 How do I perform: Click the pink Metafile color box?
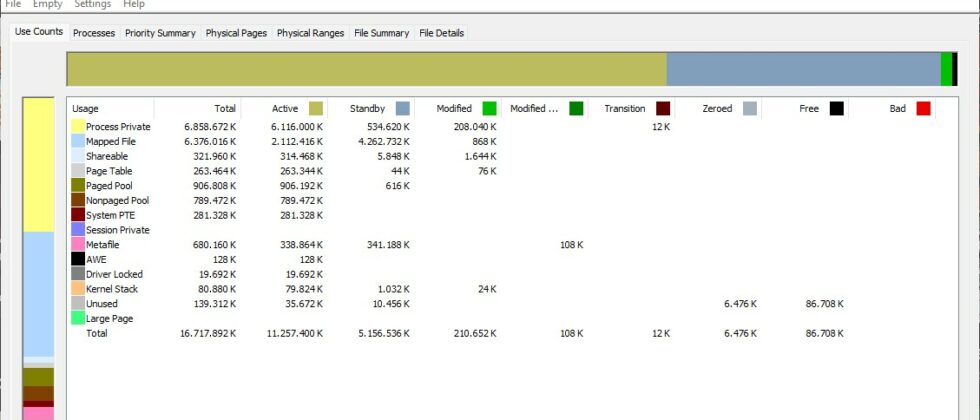pos(78,244)
